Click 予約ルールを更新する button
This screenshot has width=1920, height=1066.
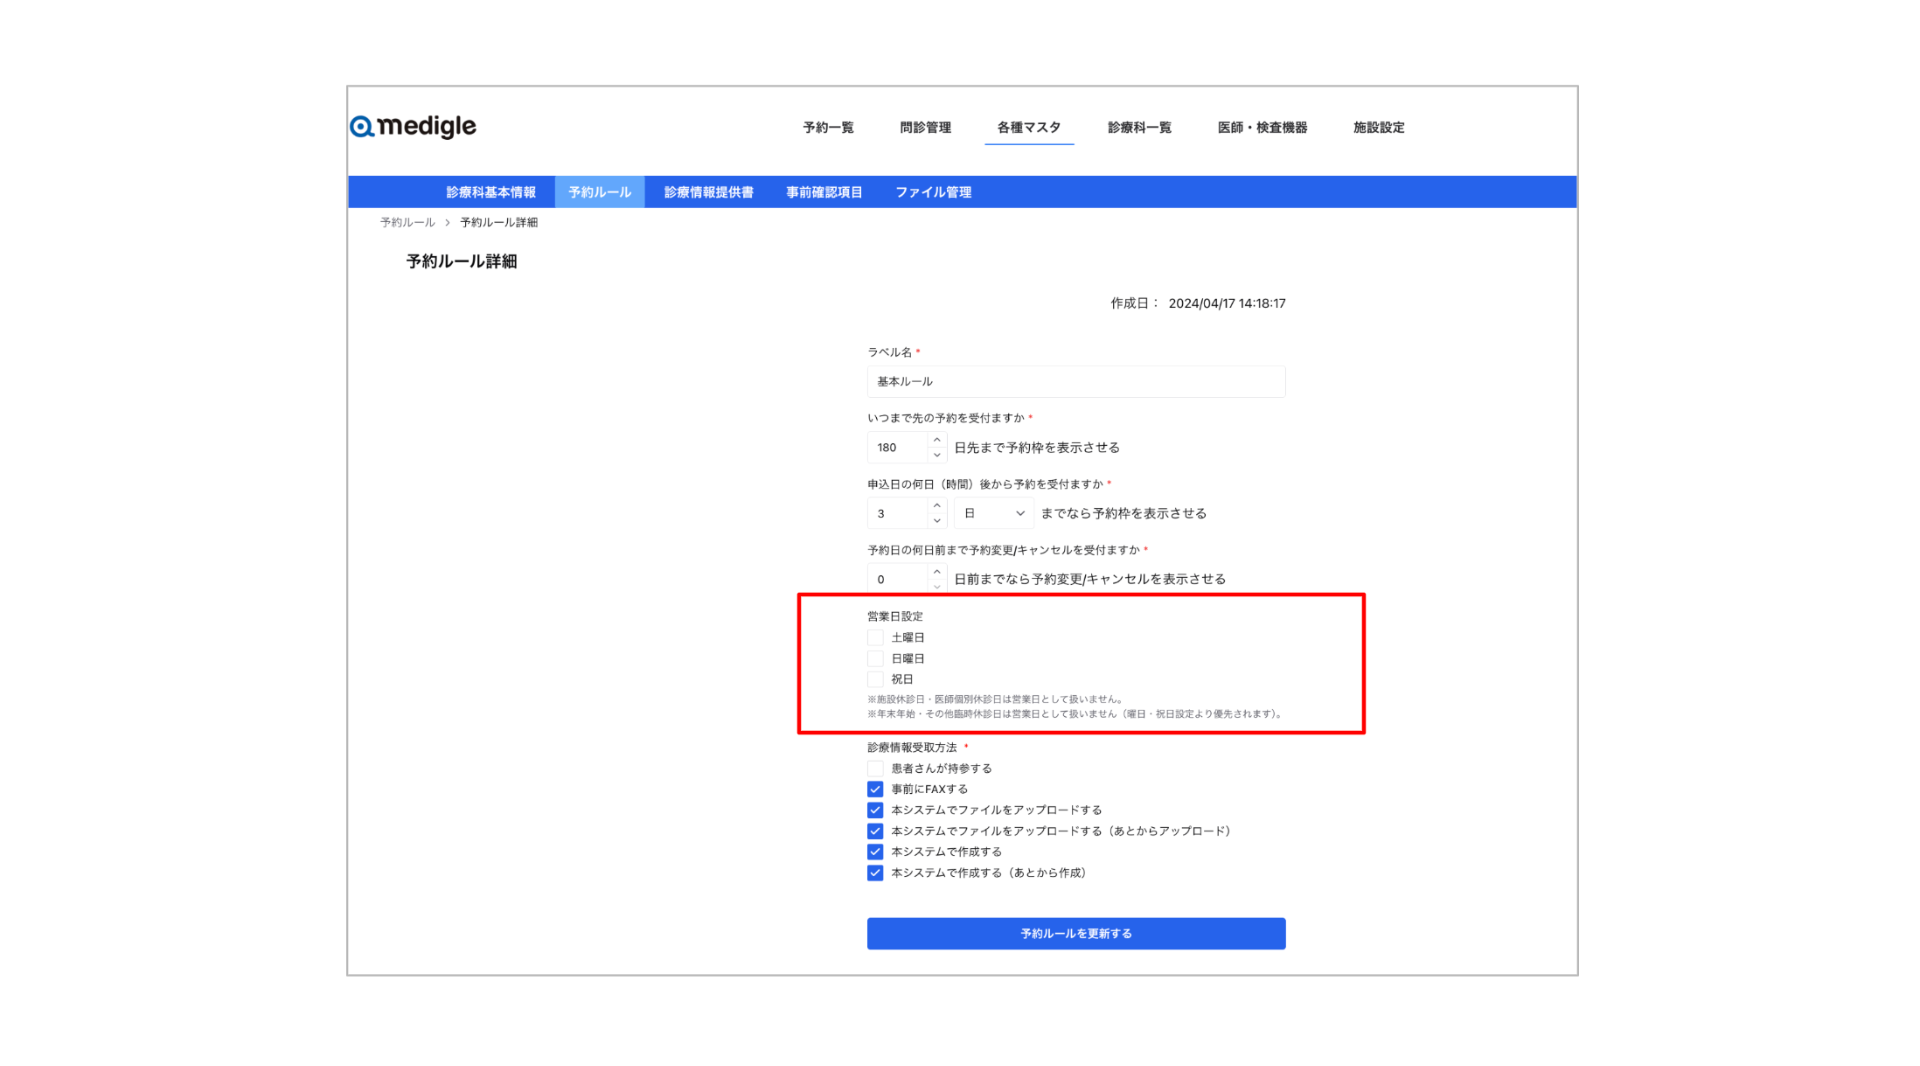[1076, 933]
